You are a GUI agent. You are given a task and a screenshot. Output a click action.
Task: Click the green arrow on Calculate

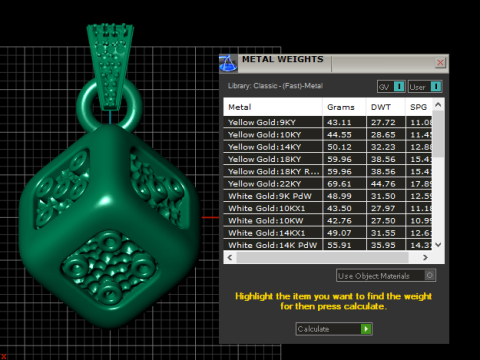366,329
